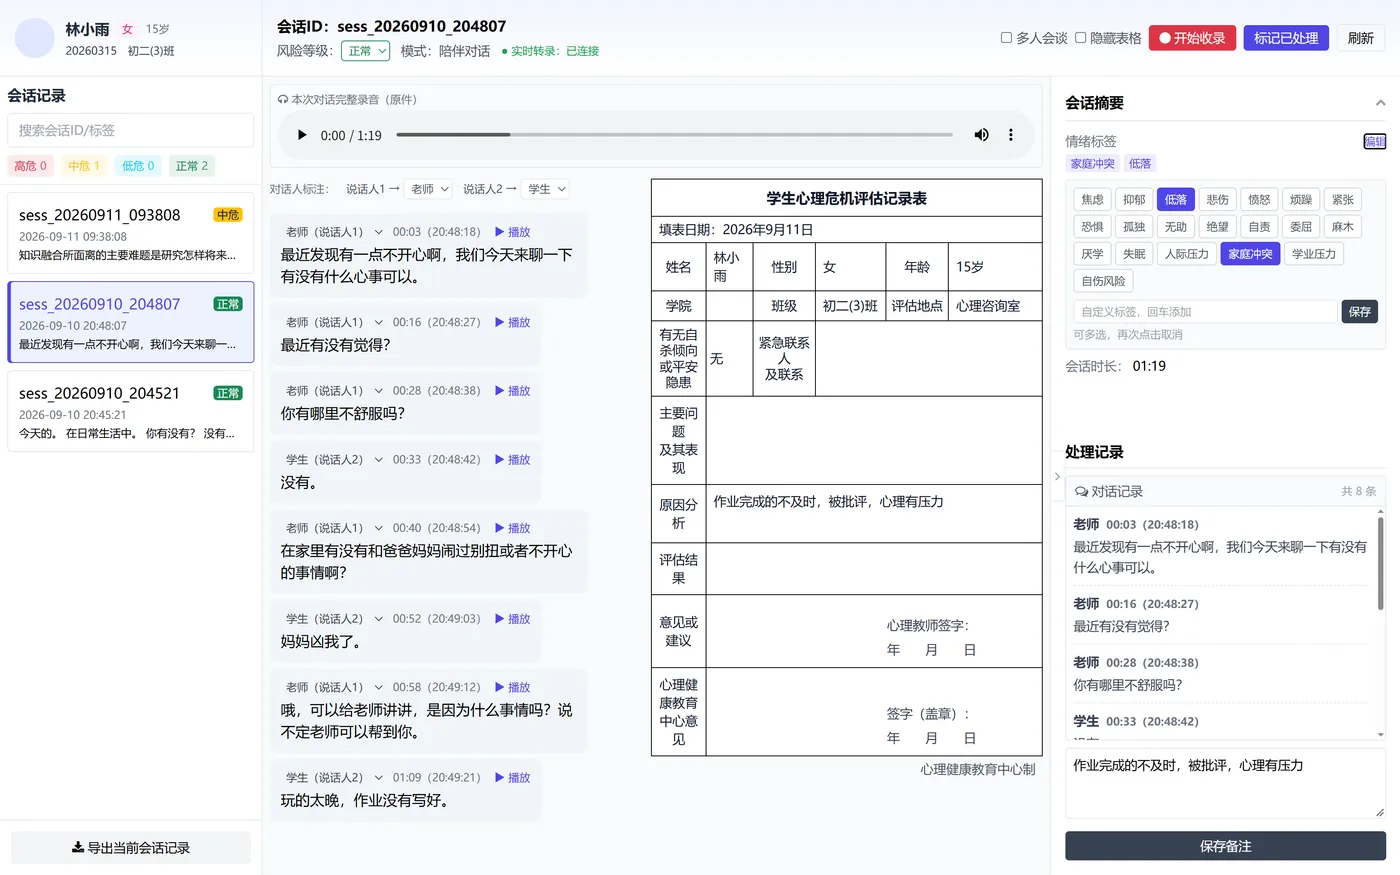Filter sessions by 高危 0 tab
The image size is (1400, 875).
[x=31, y=166]
